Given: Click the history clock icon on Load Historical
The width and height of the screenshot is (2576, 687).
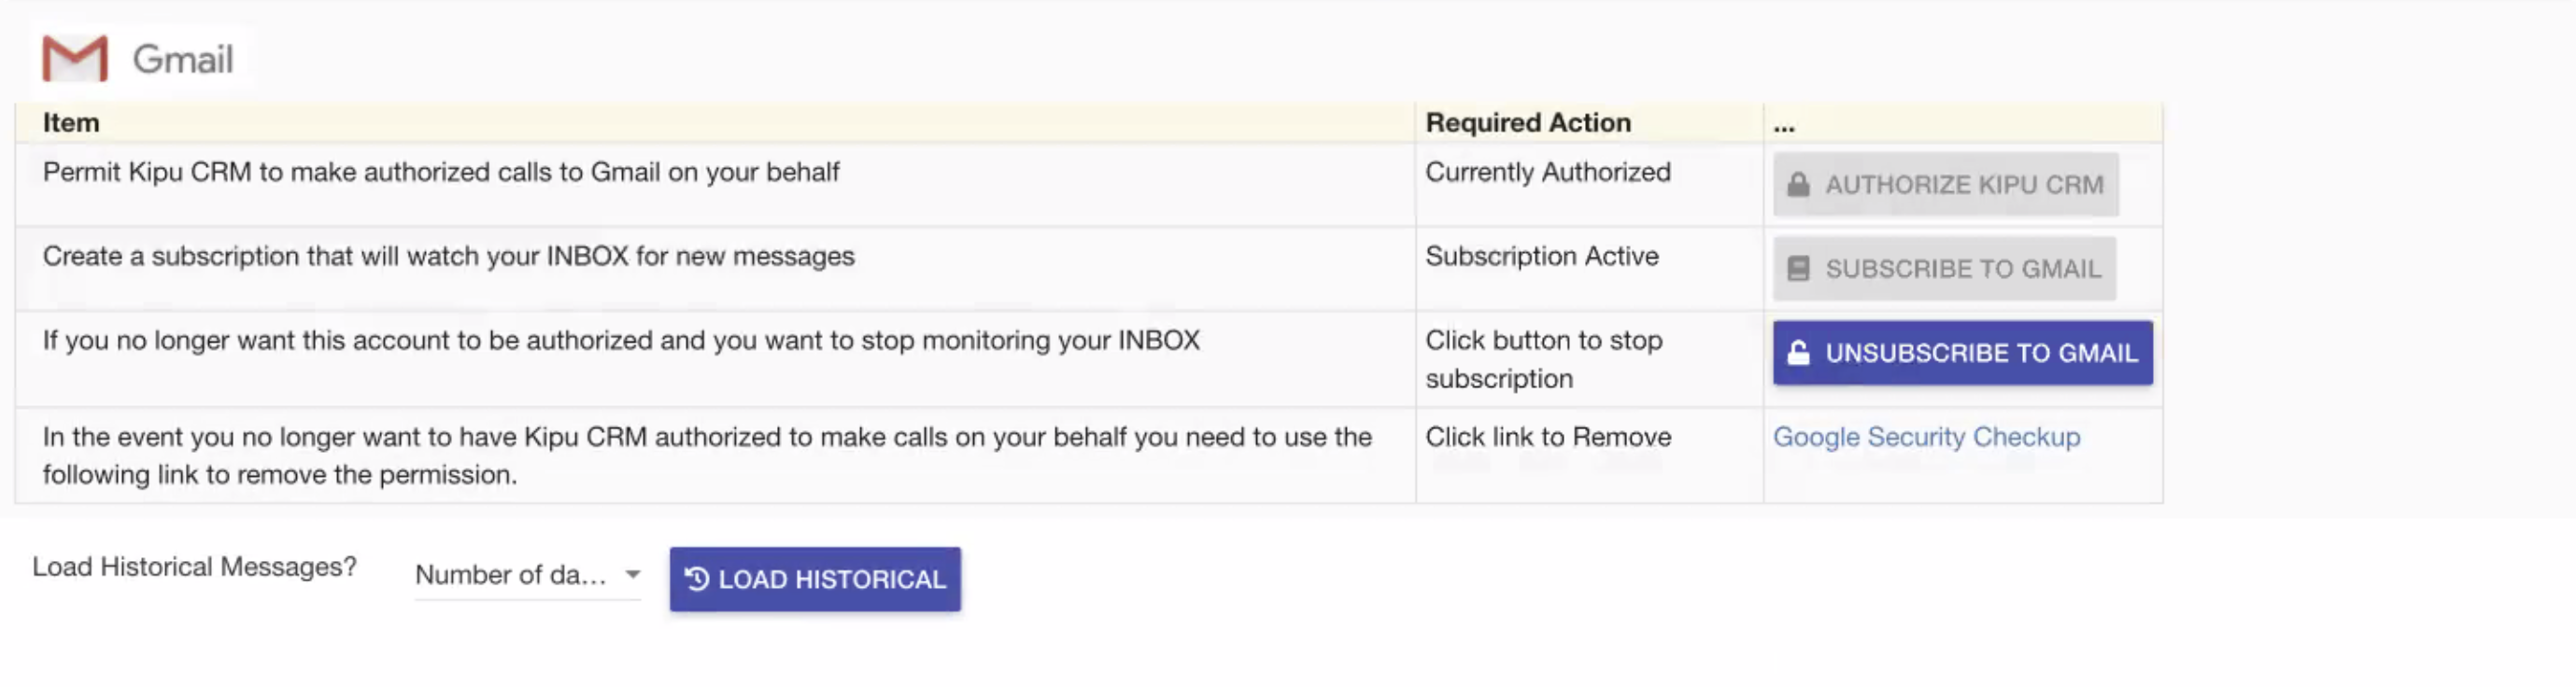Looking at the screenshot, I should pyautogui.click(x=697, y=579).
